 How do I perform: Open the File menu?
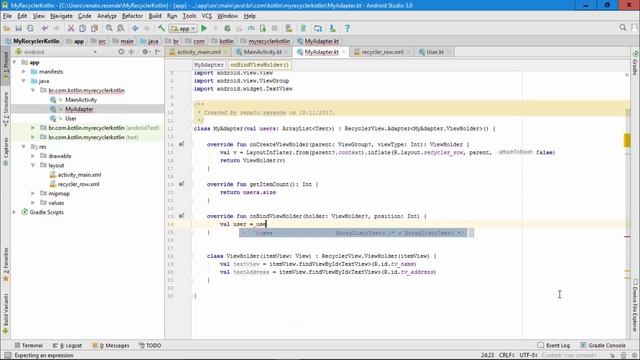(7, 16)
